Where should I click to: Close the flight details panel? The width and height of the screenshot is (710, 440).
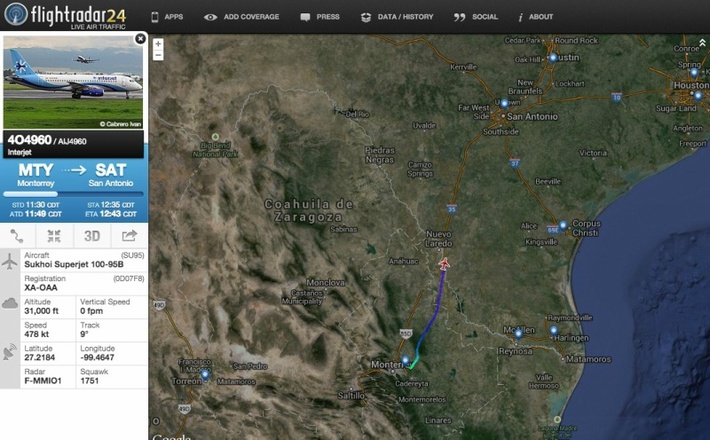click(x=140, y=39)
